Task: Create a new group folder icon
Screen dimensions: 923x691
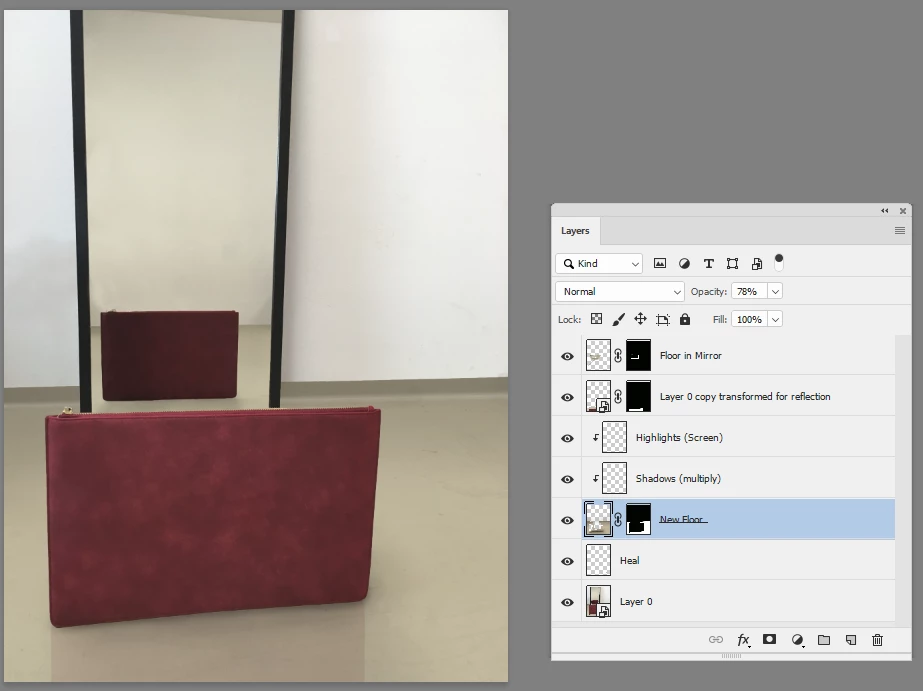Action: 824,640
